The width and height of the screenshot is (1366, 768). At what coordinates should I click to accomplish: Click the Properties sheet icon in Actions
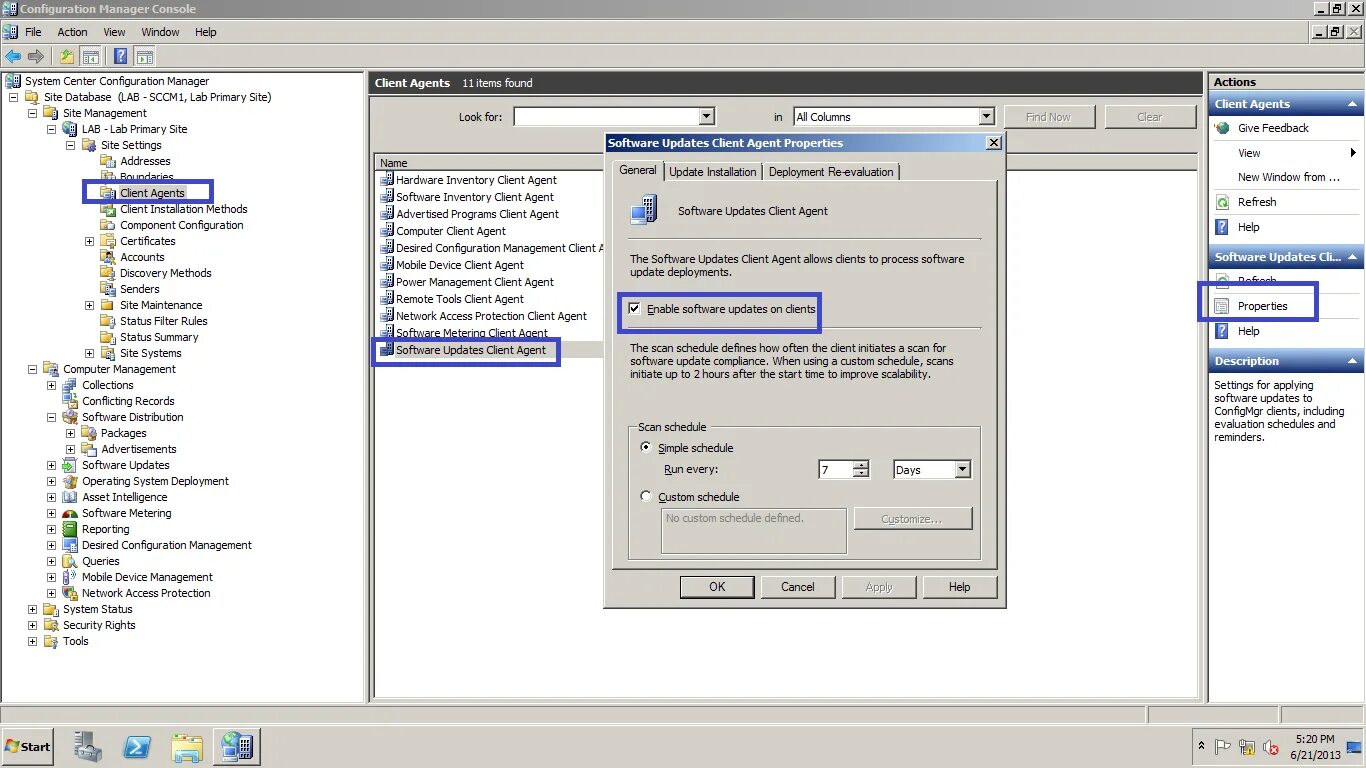pos(1222,306)
